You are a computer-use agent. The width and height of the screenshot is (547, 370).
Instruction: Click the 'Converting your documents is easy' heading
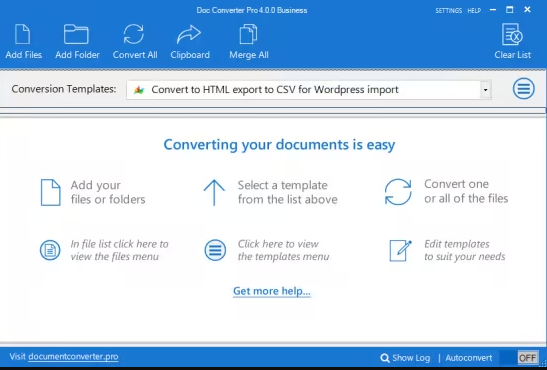(279, 144)
